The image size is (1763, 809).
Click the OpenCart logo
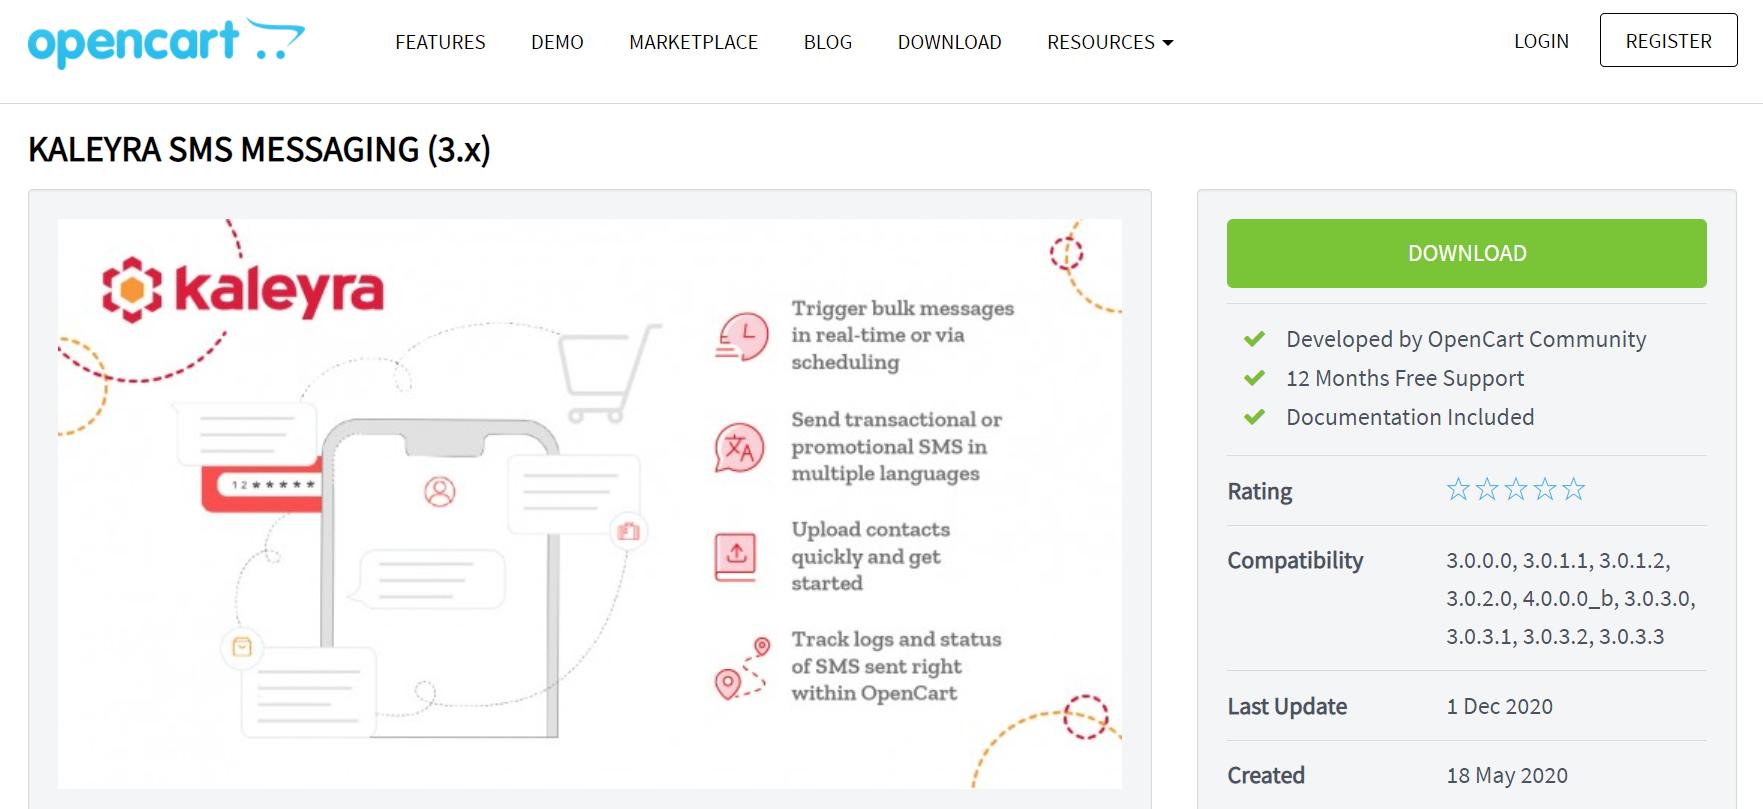166,42
